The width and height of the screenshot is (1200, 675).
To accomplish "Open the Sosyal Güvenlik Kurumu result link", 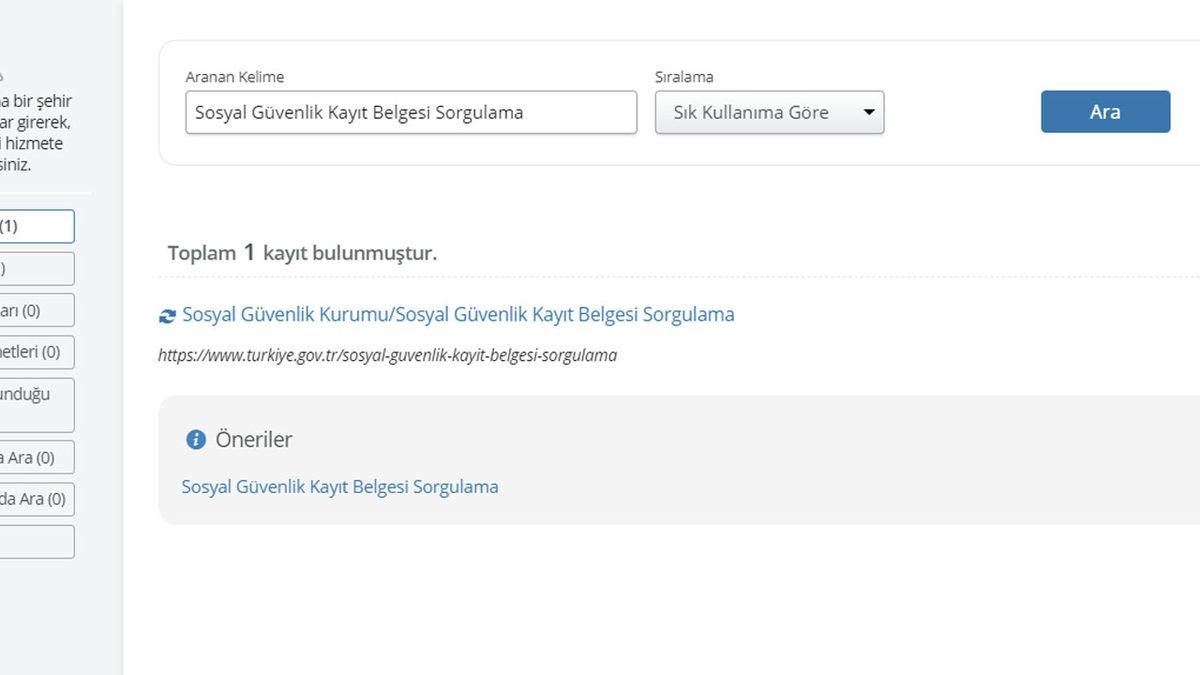I will click(457, 314).
